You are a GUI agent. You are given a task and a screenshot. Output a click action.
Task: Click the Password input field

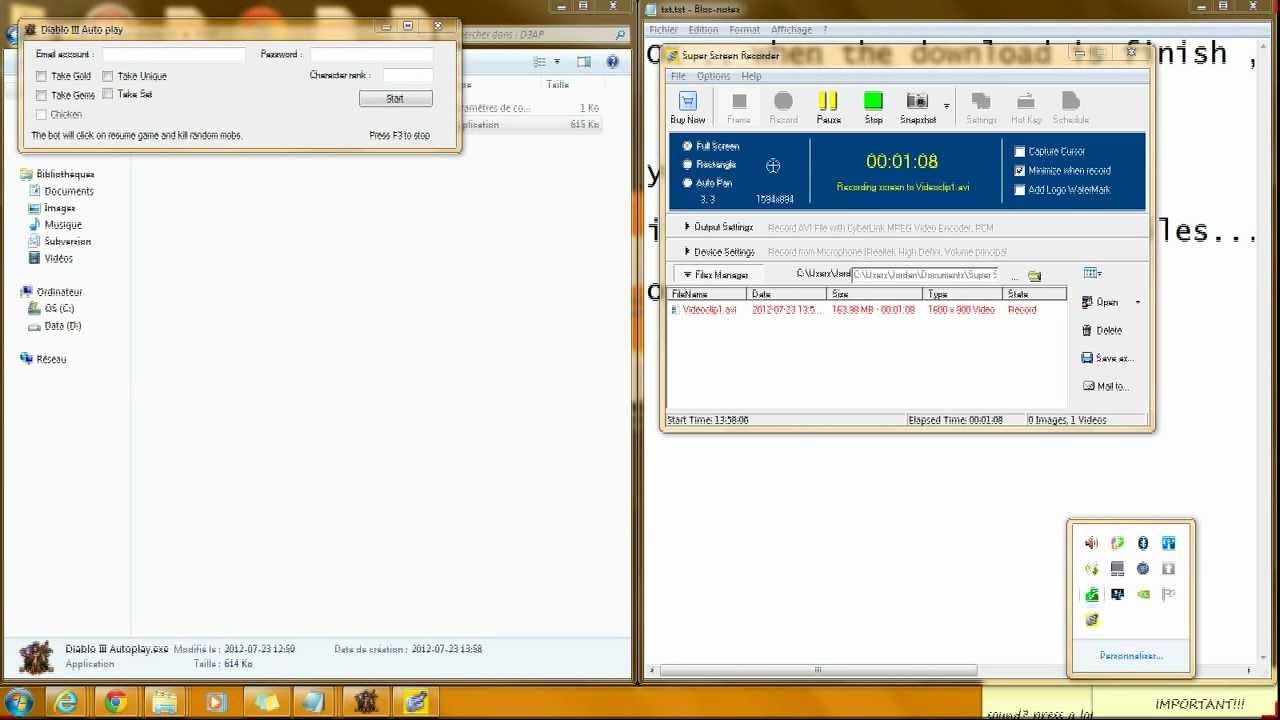[371, 55]
